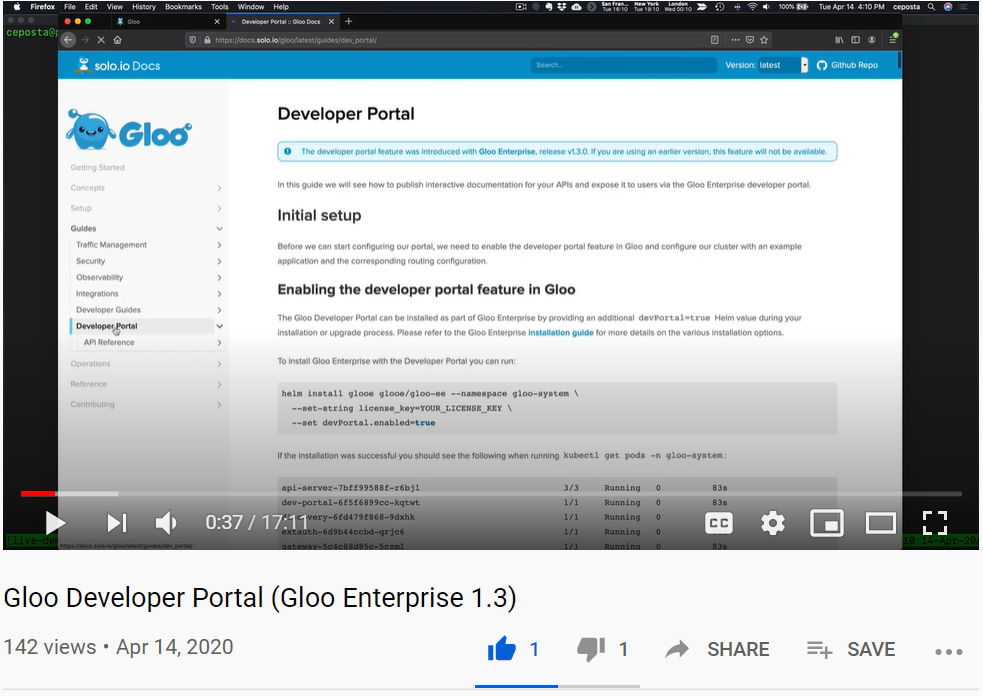Screen dimensions: 983x696
Task: Mute the video volume
Action: point(166,522)
